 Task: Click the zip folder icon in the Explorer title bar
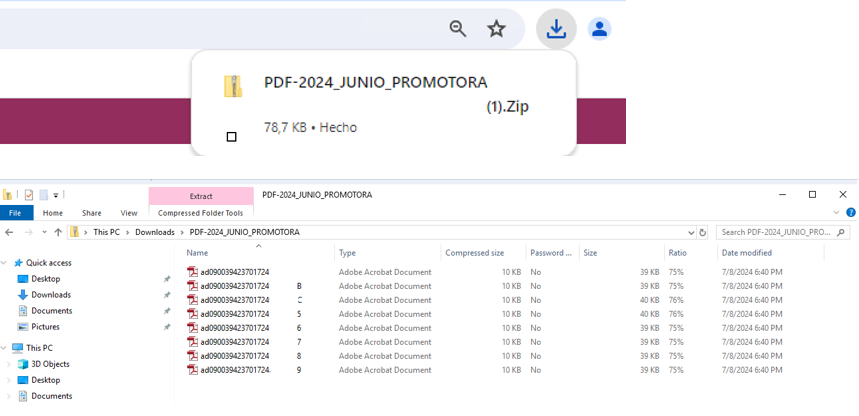pos(7,195)
